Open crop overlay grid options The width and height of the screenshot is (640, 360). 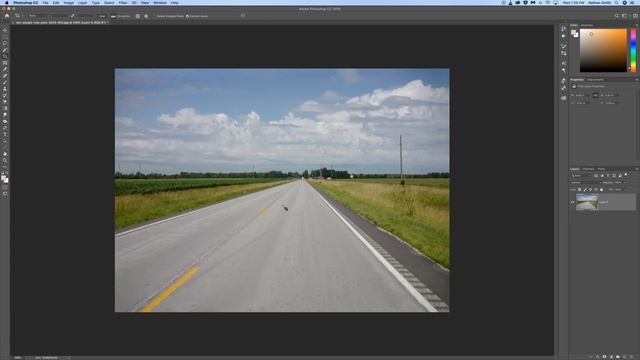click(138, 16)
